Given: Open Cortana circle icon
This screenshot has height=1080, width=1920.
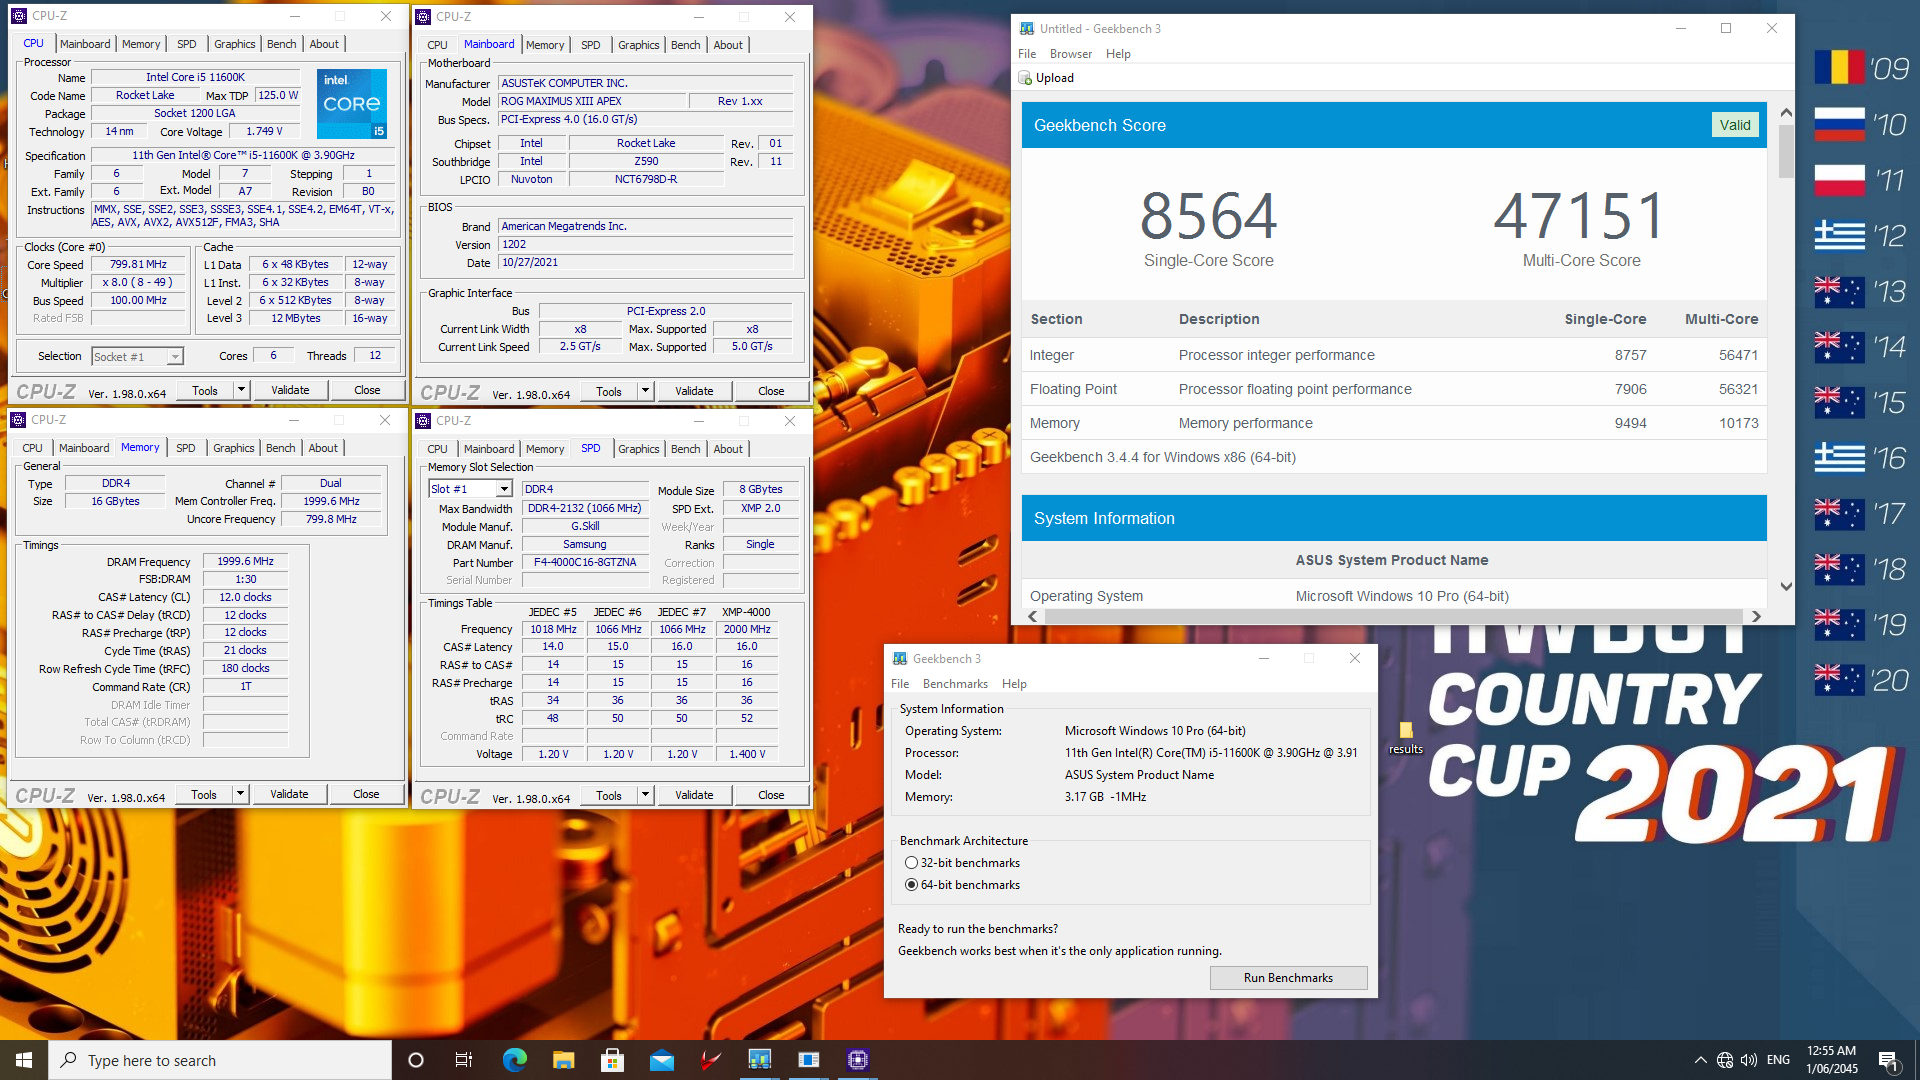Looking at the screenshot, I should point(416,1060).
